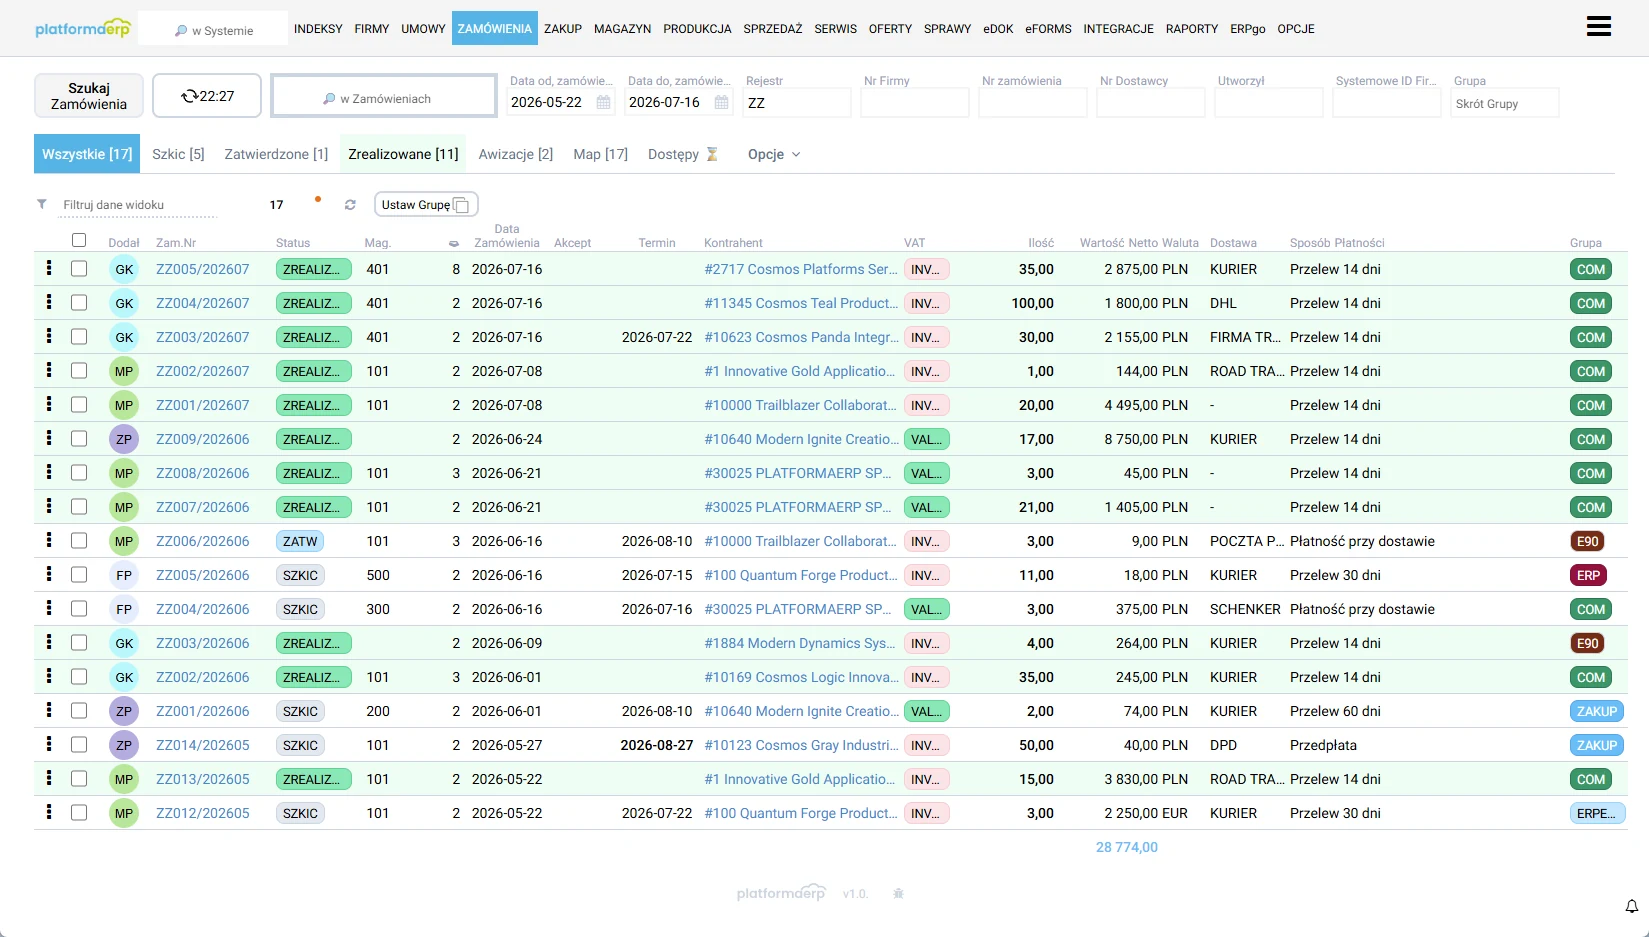
Task: Tick the checkbox for order ZZ008/202606
Action: pyautogui.click(x=79, y=473)
